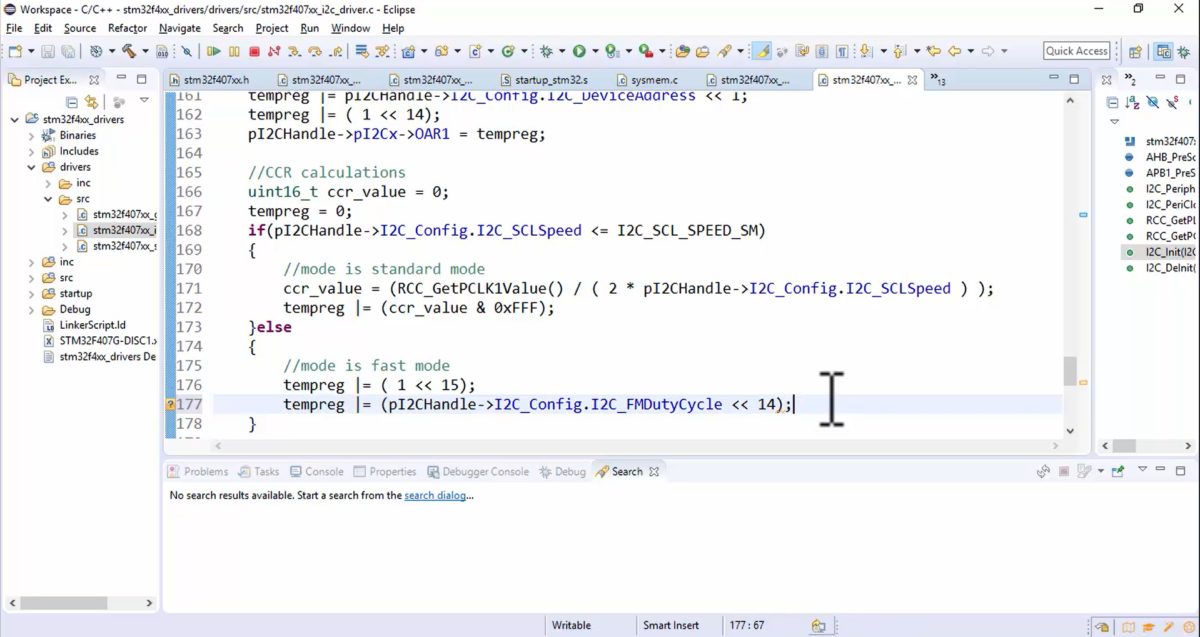
Task: Toggle Mark Occurrences highlighter button
Action: coord(761,51)
